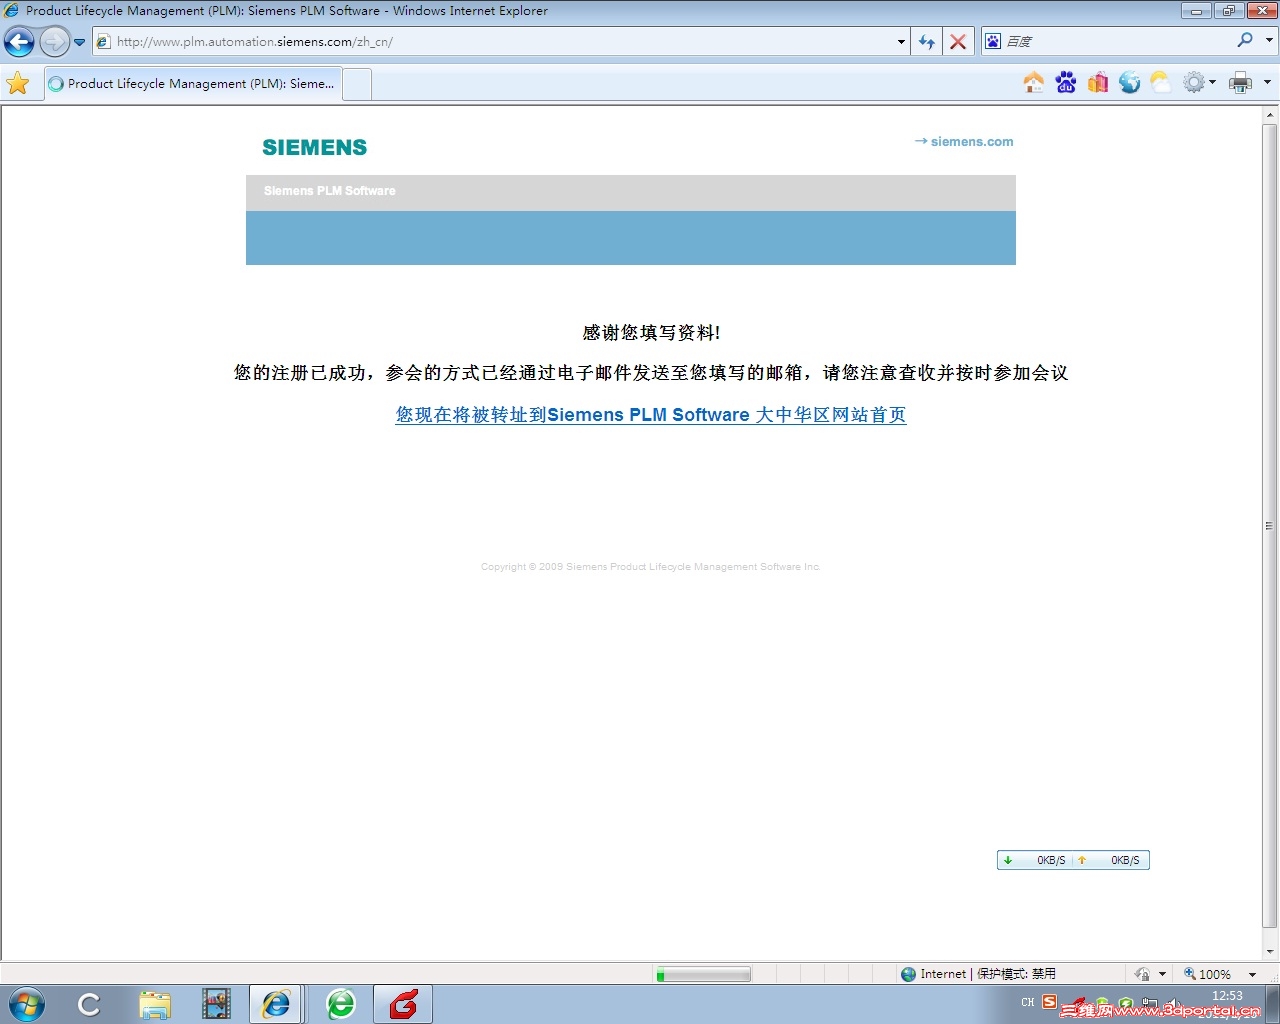Open the green e browser taskbar icon

(x=341, y=1004)
